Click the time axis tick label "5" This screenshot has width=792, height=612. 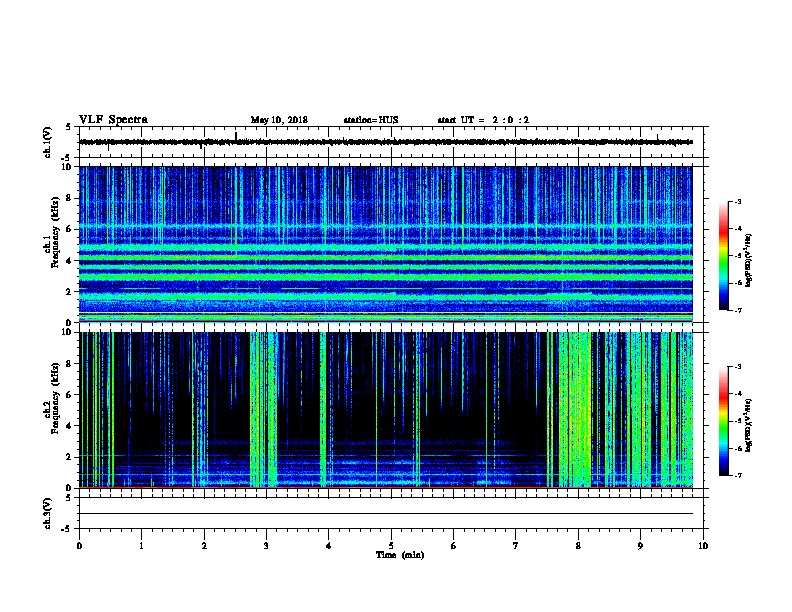click(x=391, y=546)
